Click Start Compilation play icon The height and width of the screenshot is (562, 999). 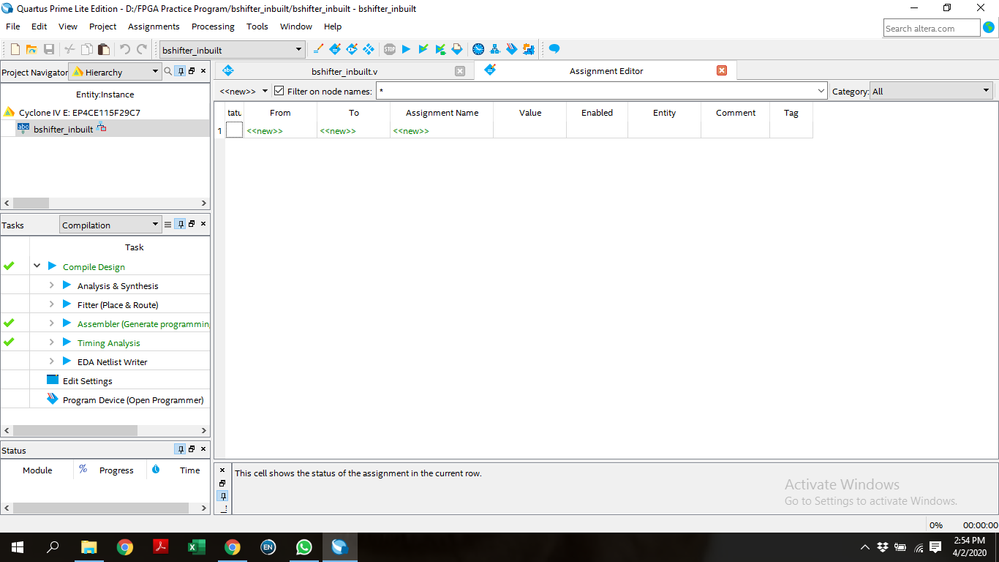tap(406, 49)
